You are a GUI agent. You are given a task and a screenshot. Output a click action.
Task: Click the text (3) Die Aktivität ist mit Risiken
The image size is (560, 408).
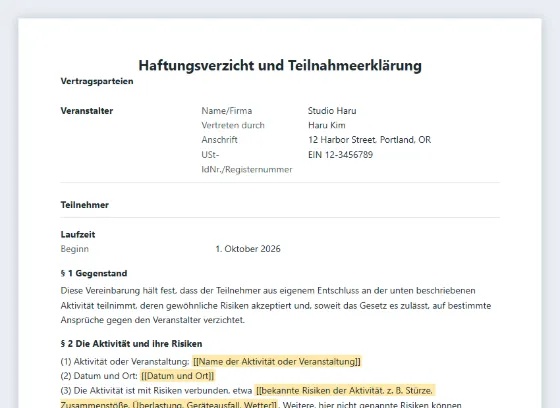156,390
